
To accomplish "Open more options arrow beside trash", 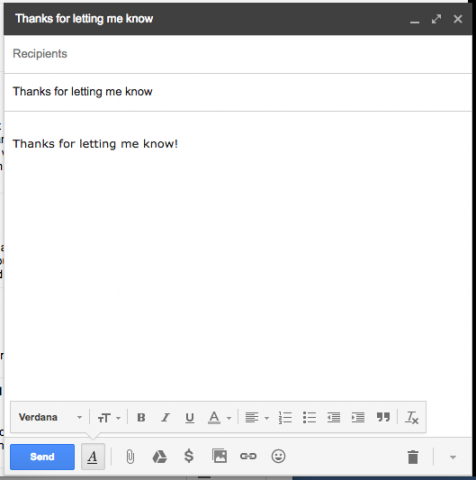I will click(x=453, y=457).
